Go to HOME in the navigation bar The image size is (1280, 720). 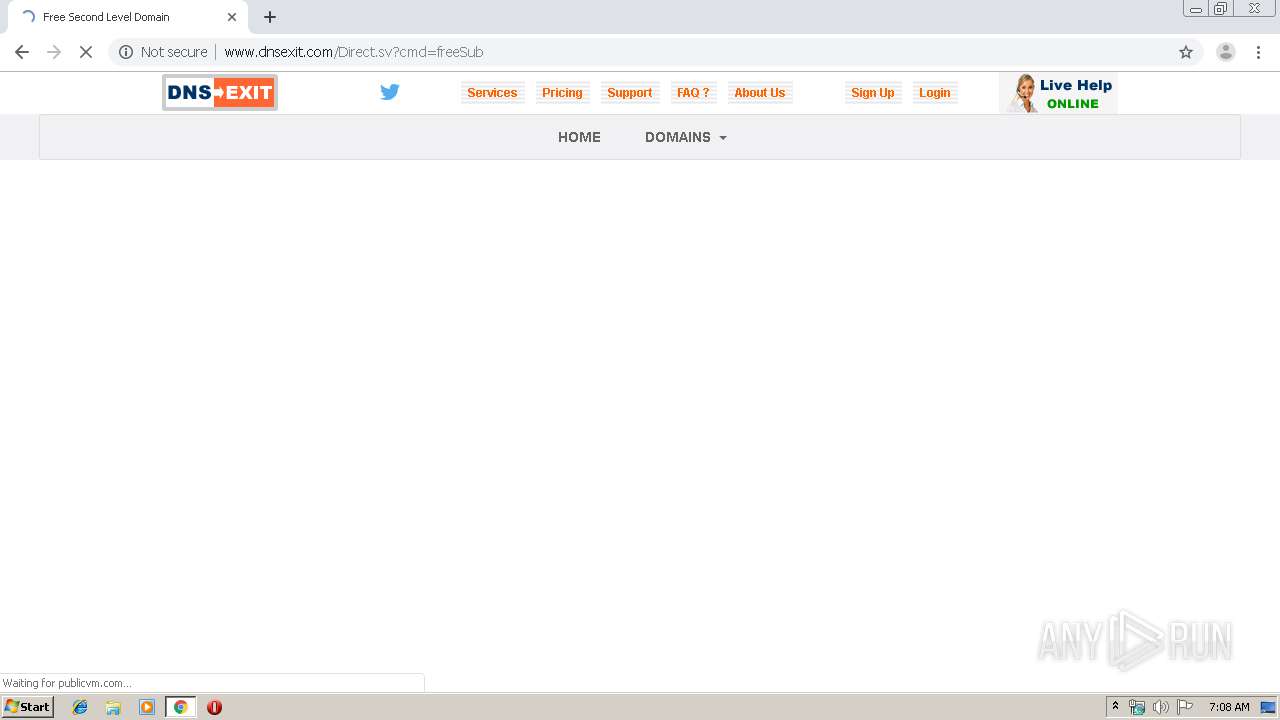click(579, 137)
